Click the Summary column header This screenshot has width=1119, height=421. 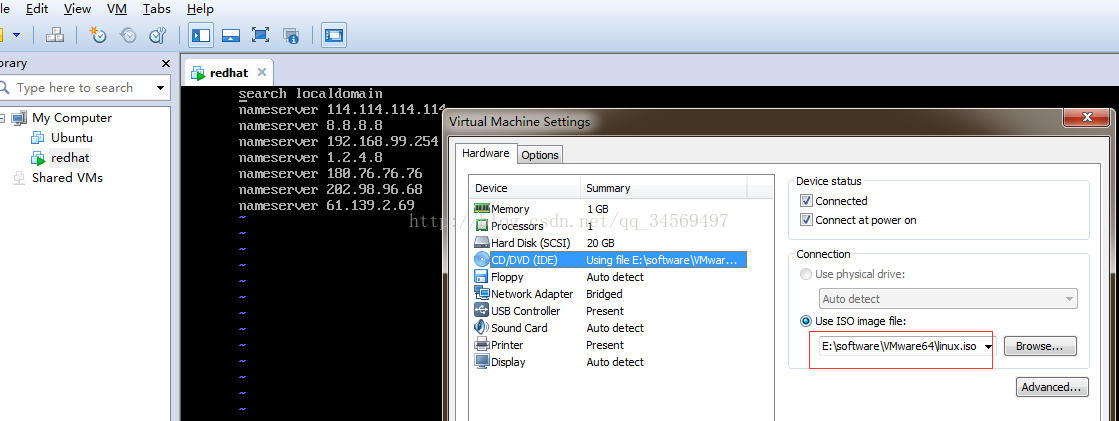coord(664,188)
